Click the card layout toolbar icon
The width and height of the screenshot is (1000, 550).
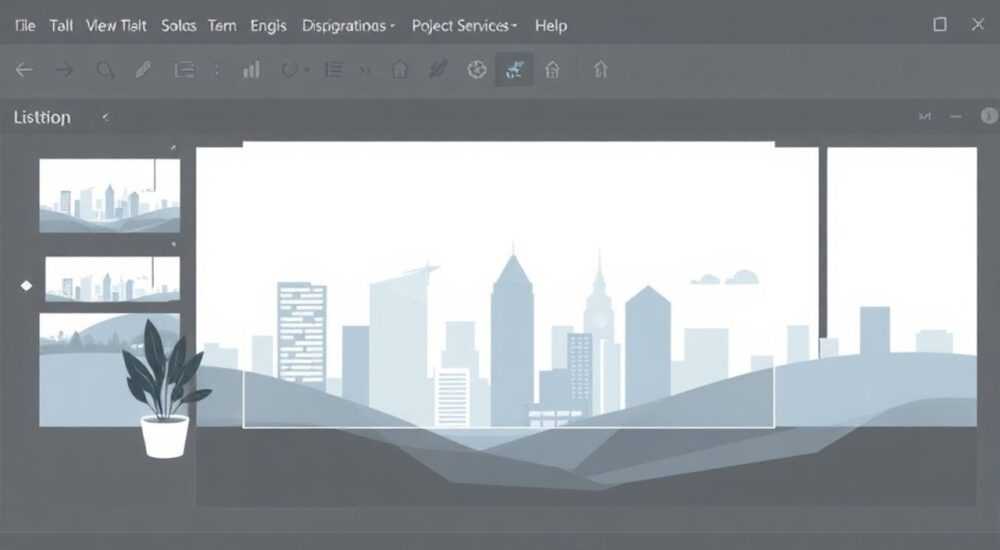[184, 70]
